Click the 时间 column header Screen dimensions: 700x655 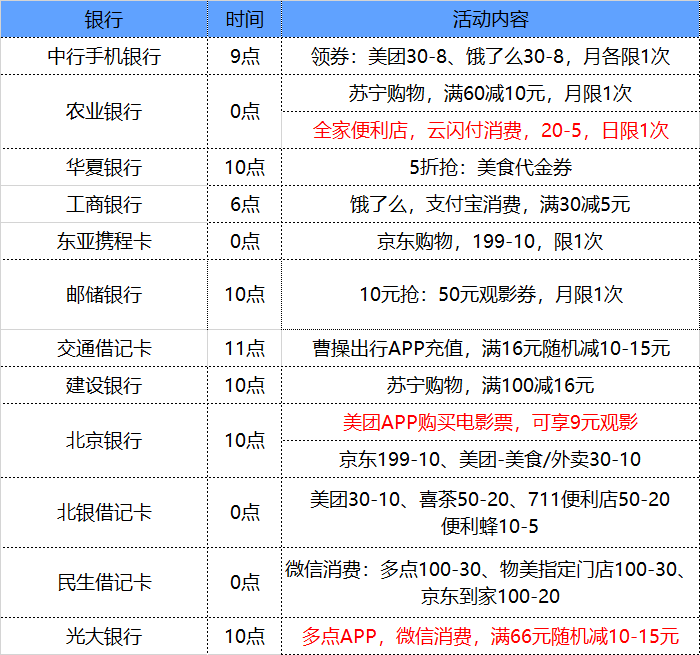(245, 19)
